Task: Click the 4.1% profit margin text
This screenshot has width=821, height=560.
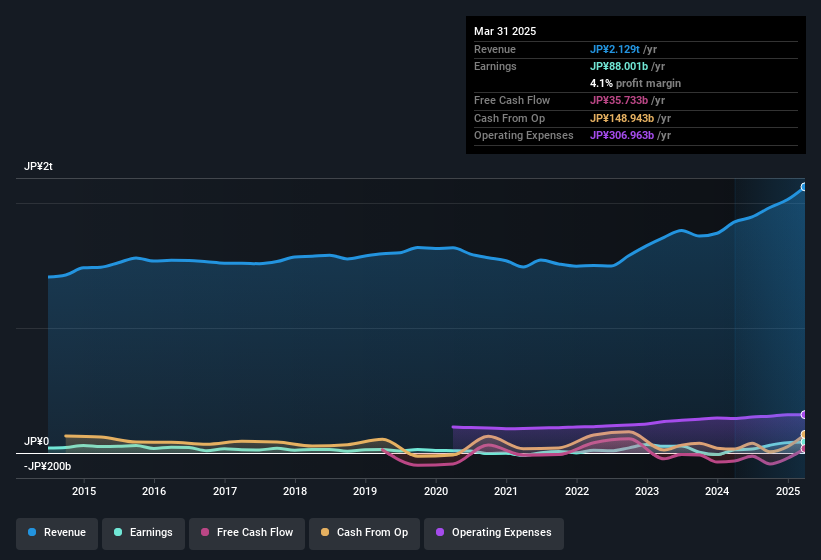Action: click(x=635, y=83)
